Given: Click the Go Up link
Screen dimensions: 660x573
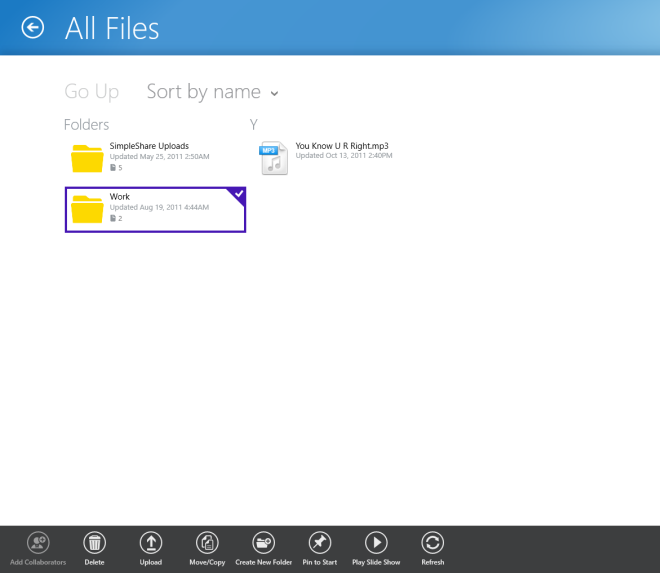Looking at the screenshot, I should (92, 91).
